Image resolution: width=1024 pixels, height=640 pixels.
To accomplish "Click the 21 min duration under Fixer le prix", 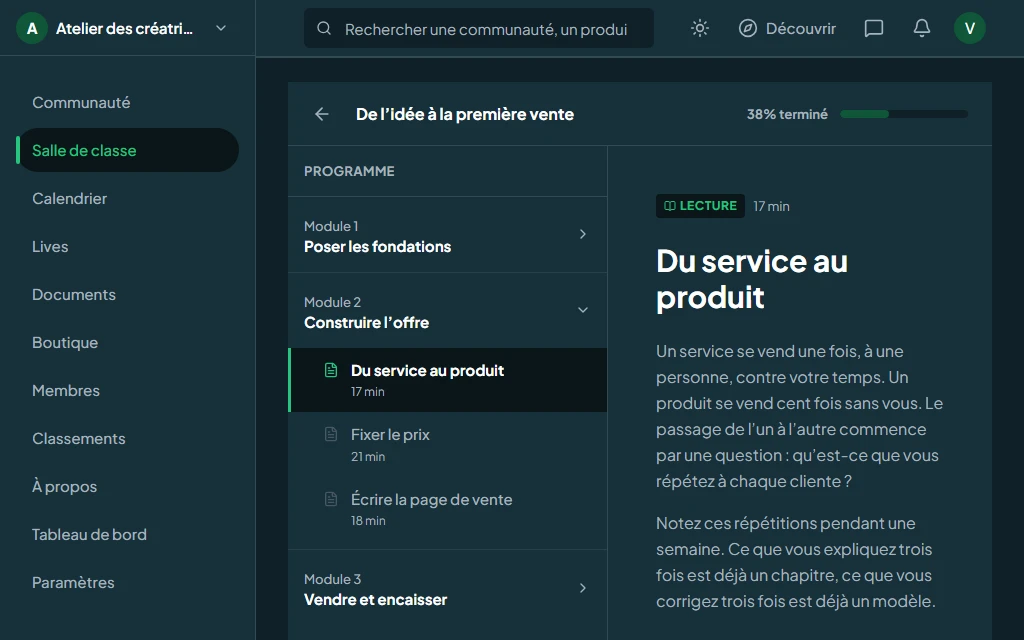I will (368, 456).
